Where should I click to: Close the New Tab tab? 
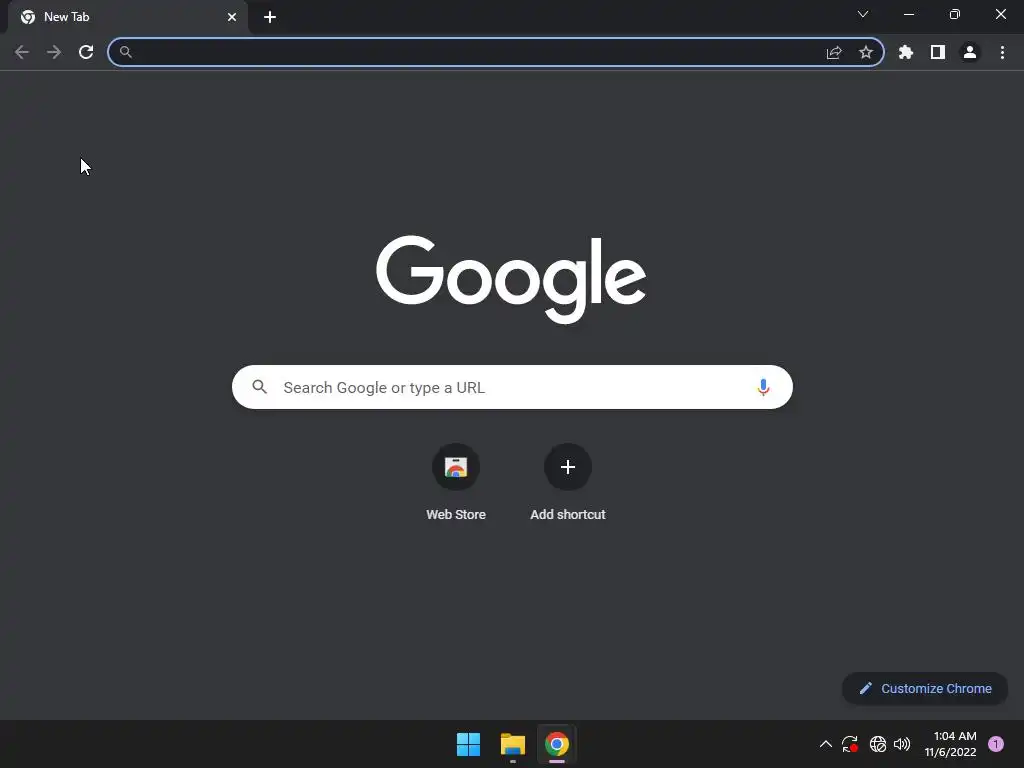[232, 17]
